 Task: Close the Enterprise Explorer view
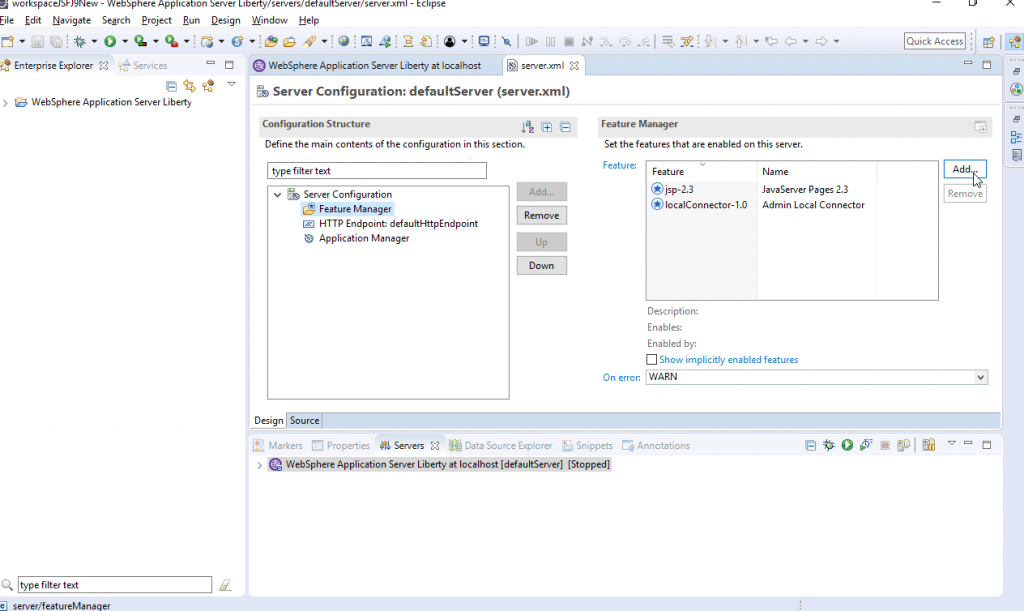click(103, 65)
